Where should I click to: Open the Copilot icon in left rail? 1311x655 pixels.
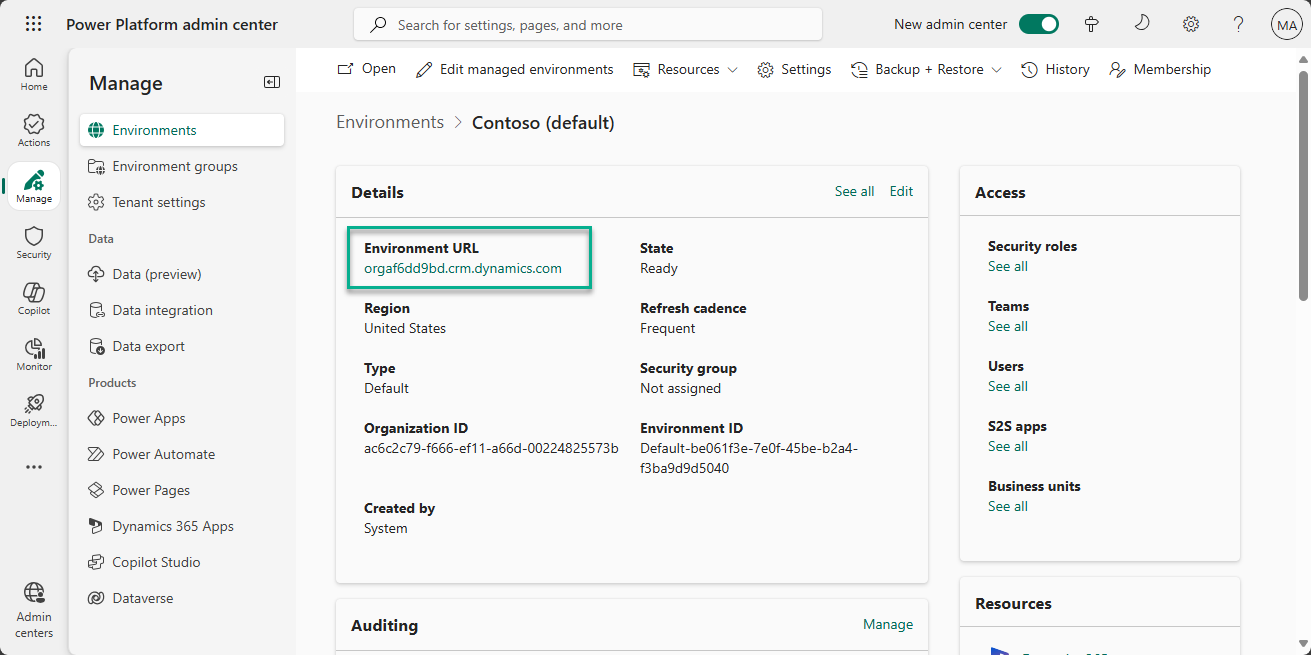(34, 298)
